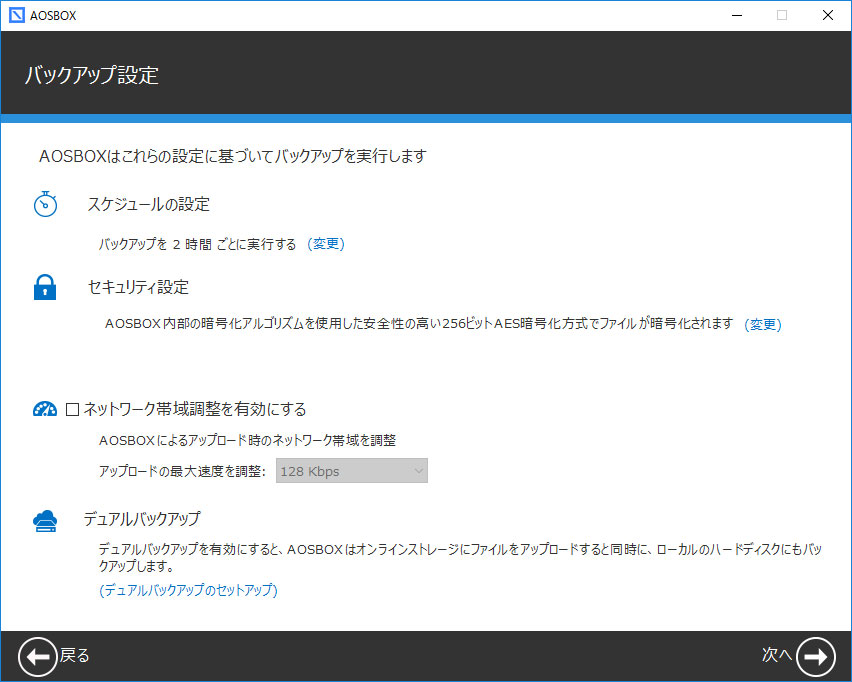
Task: Click the セキュリティ設定 heading
Action: [x=138, y=287]
